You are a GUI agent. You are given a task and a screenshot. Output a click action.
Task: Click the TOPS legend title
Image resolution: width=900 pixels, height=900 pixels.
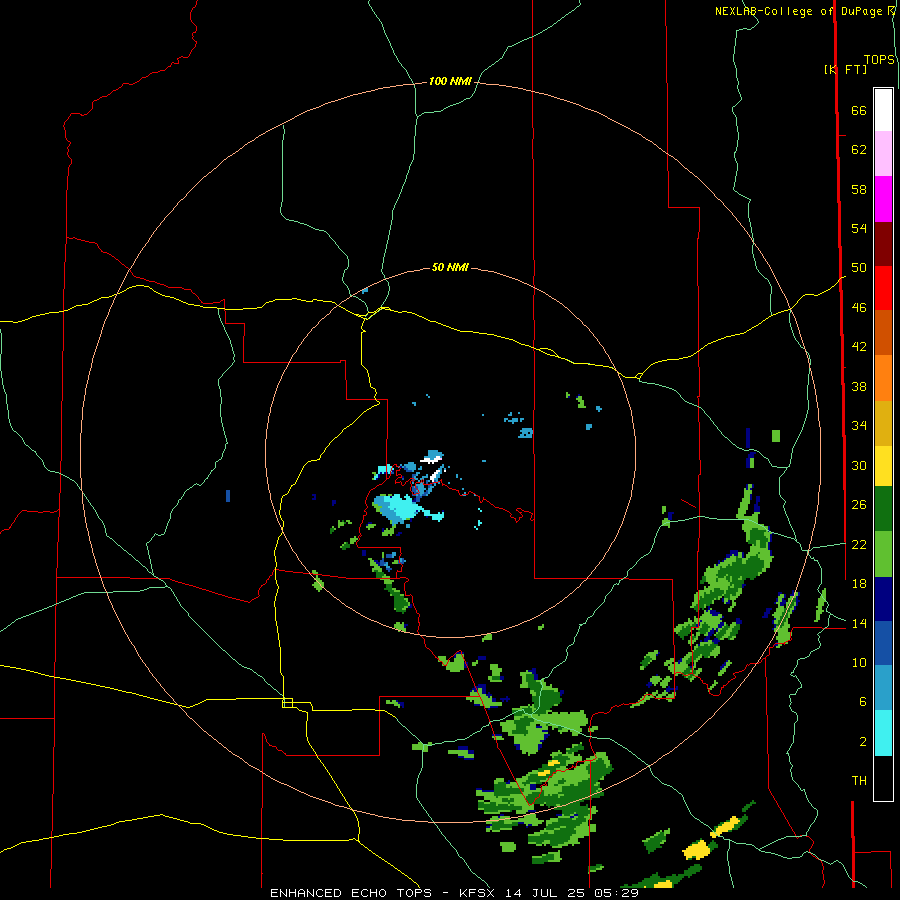click(879, 59)
